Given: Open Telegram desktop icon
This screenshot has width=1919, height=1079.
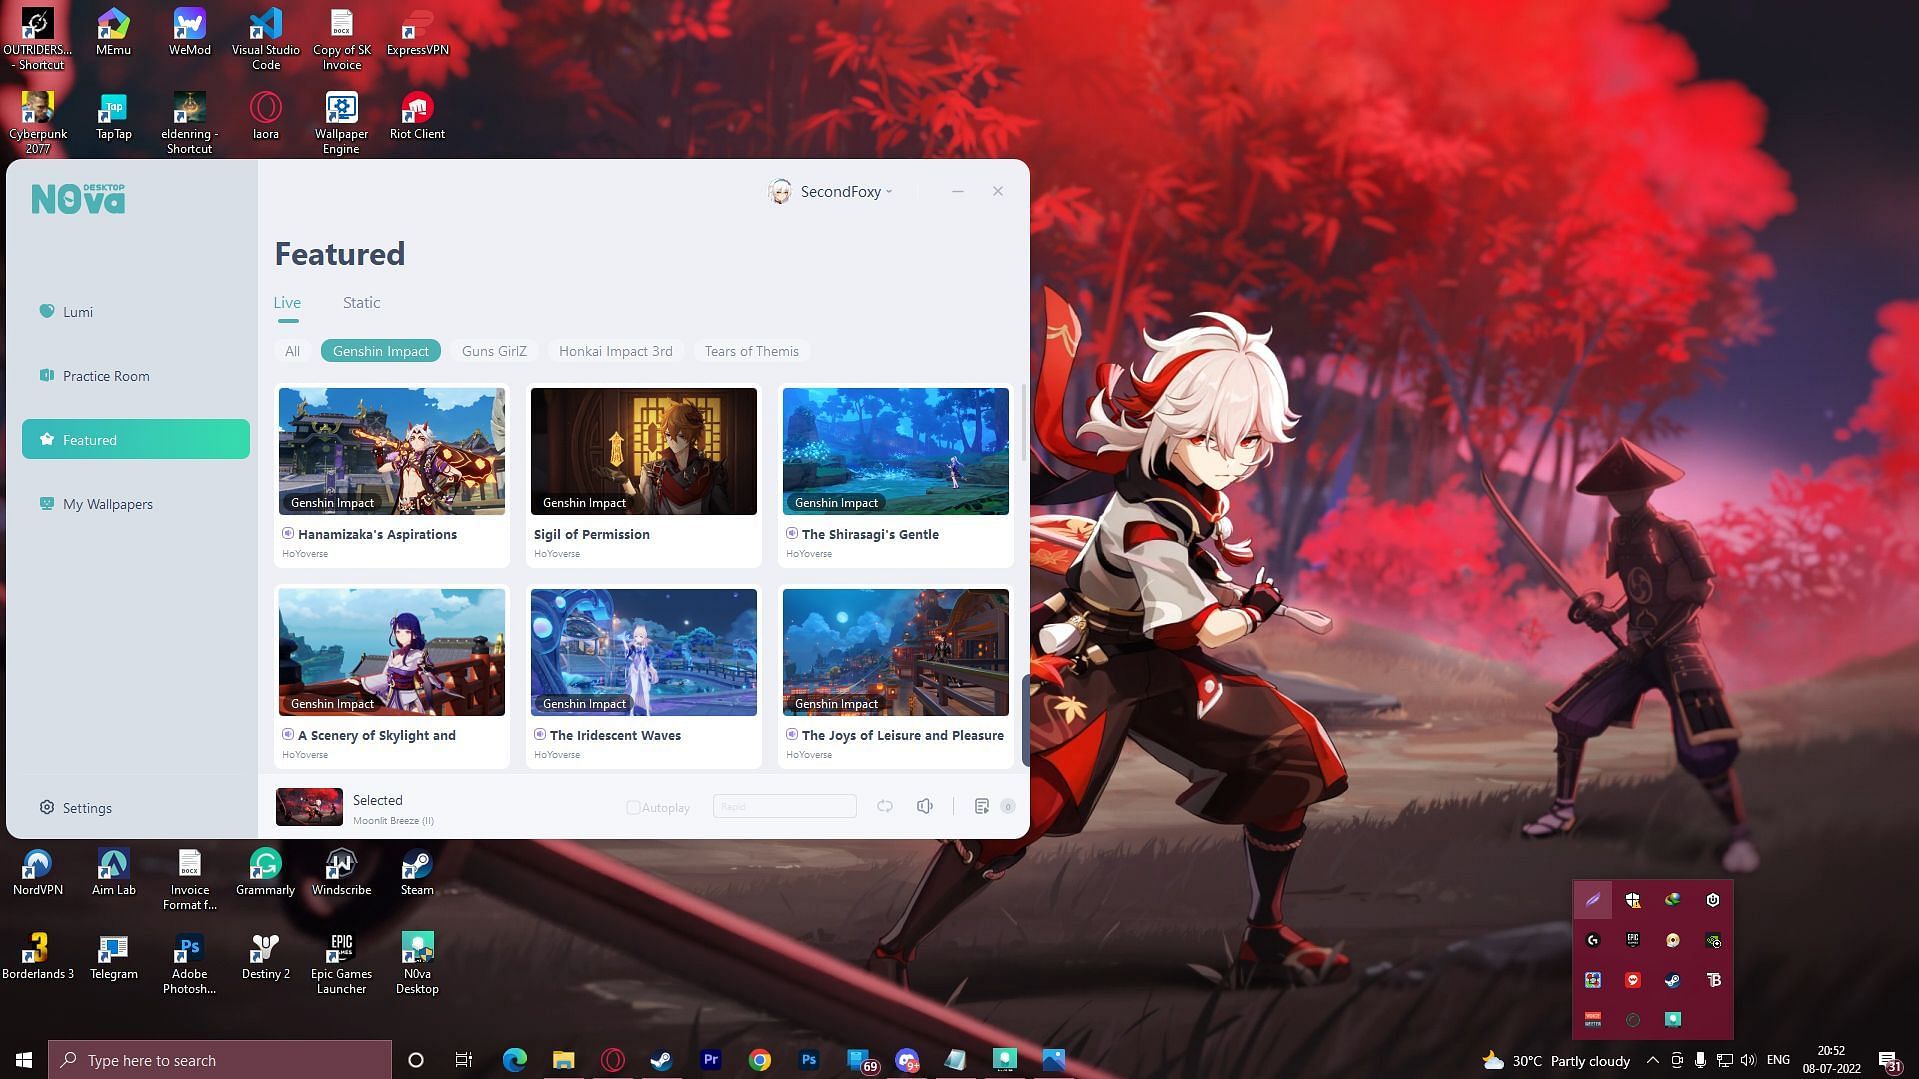Looking at the screenshot, I should point(113,956).
